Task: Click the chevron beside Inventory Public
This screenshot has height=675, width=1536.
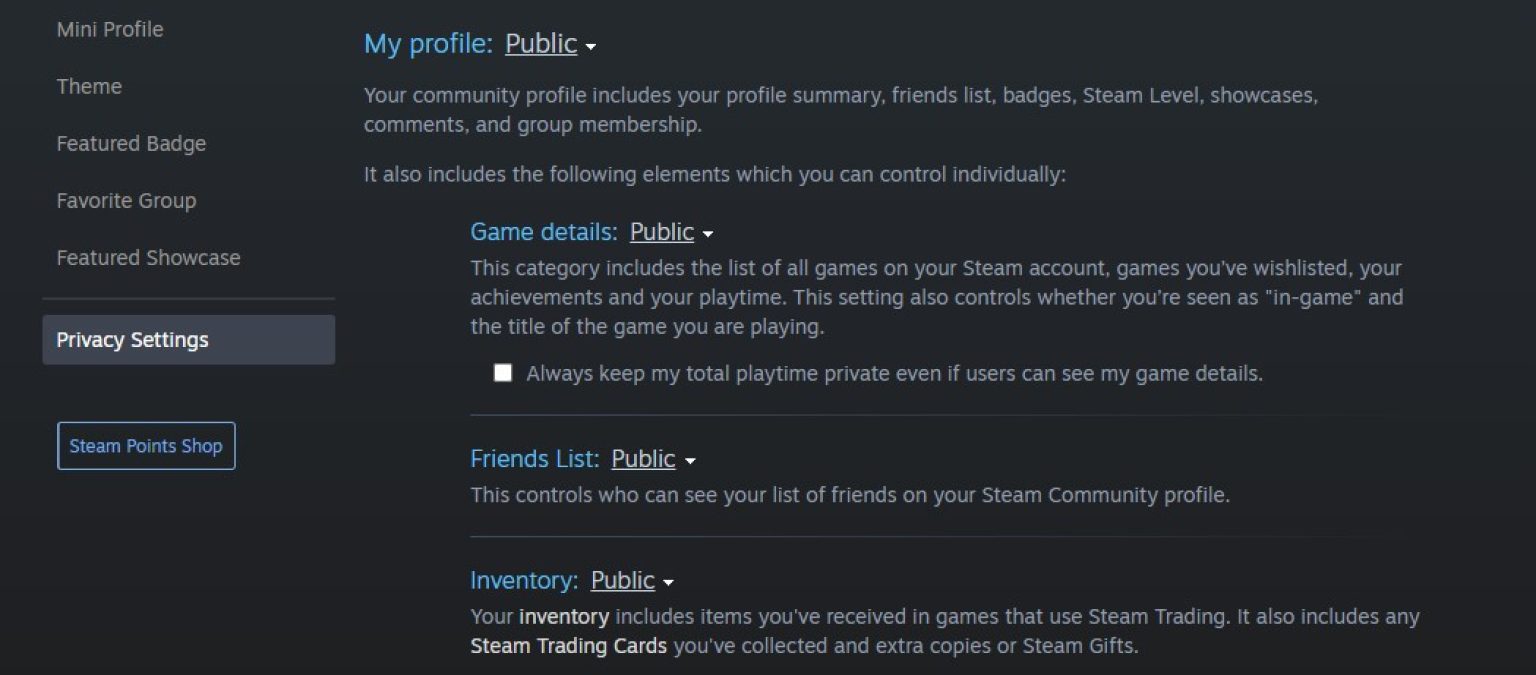Action: pyautogui.click(x=670, y=582)
